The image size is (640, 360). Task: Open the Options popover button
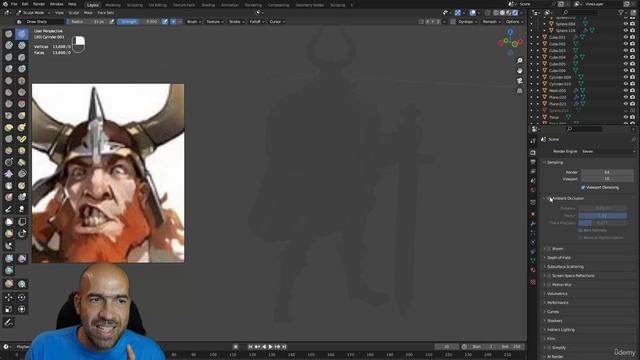(514, 22)
